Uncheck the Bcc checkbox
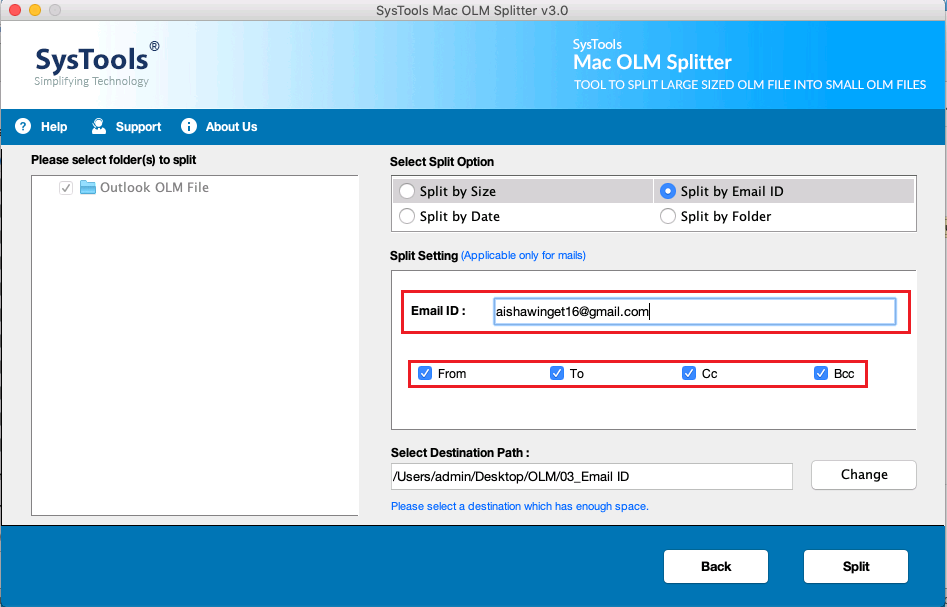 pyautogui.click(x=821, y=373)
